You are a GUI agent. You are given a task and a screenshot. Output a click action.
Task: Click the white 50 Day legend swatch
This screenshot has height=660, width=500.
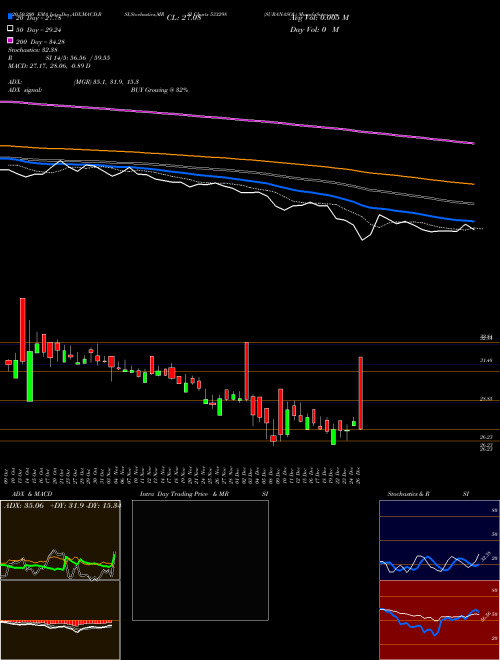[x=10, y=29]
